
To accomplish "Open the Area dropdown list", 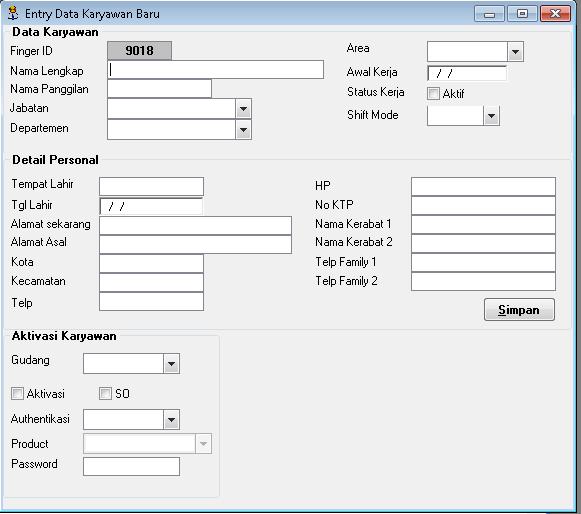I will (x=515, y=52).
